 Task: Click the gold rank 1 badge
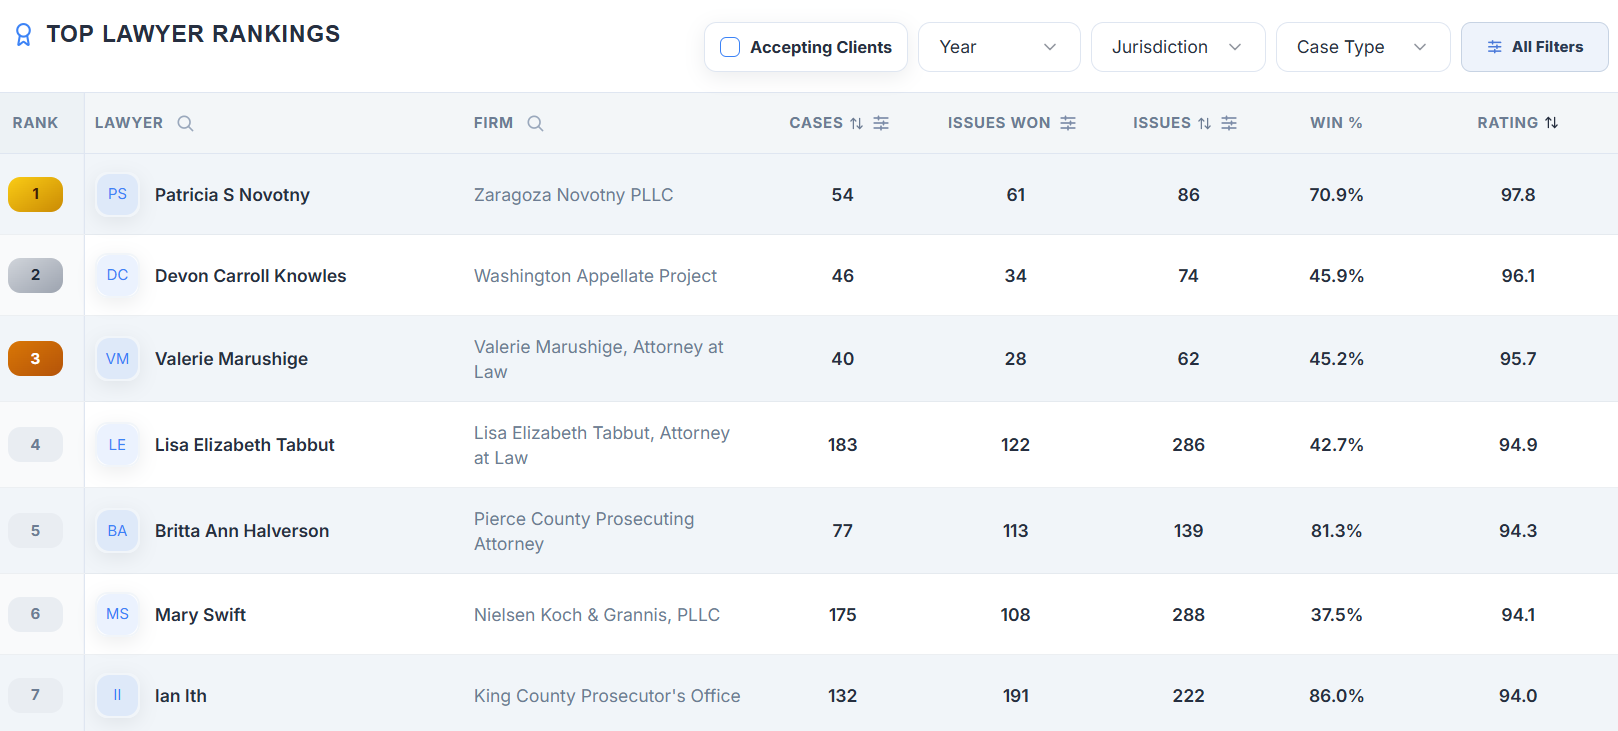35,194
